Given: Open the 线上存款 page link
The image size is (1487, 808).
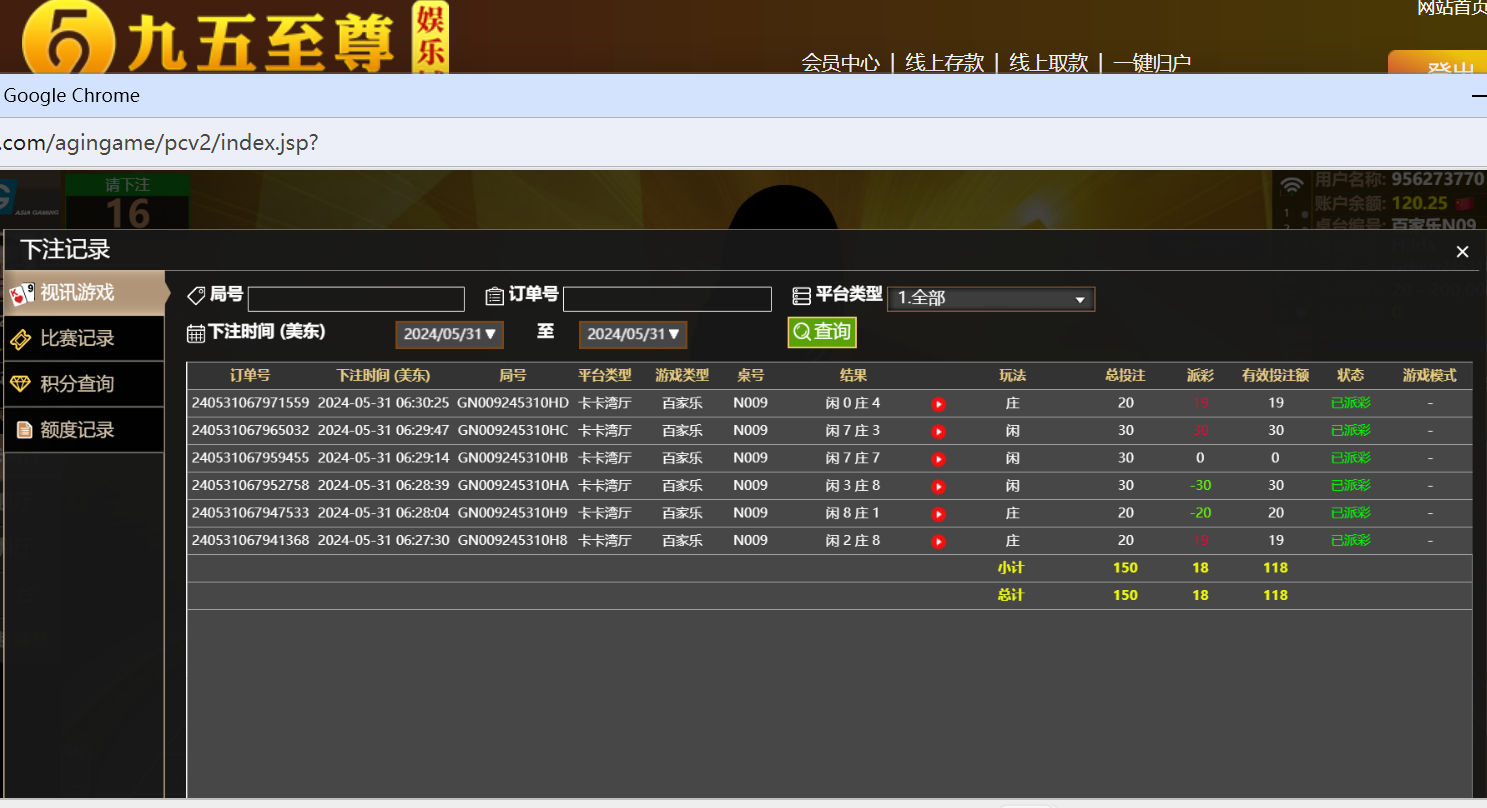Looking at the screenshot, I should 944,62.
